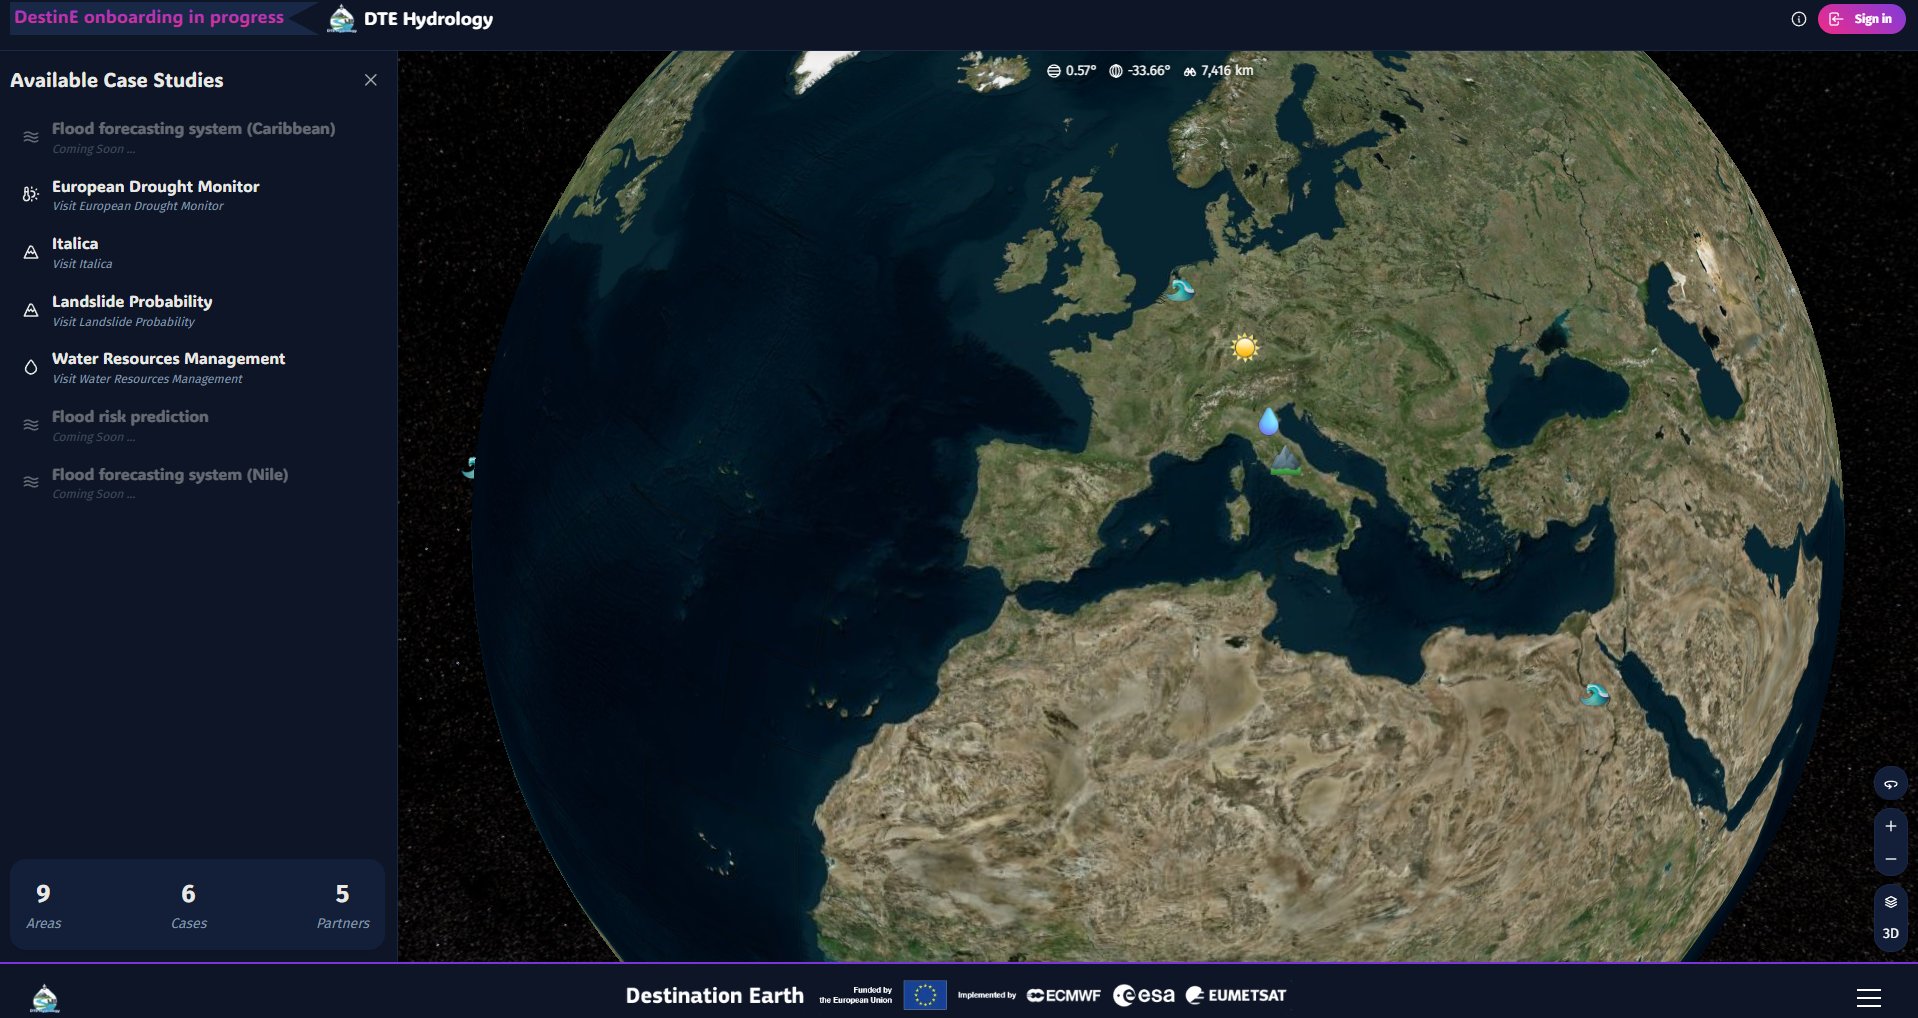Click the Italica warning triangle icon
This screenshot has width=1918, height=1018.
(x=31, y=253)
